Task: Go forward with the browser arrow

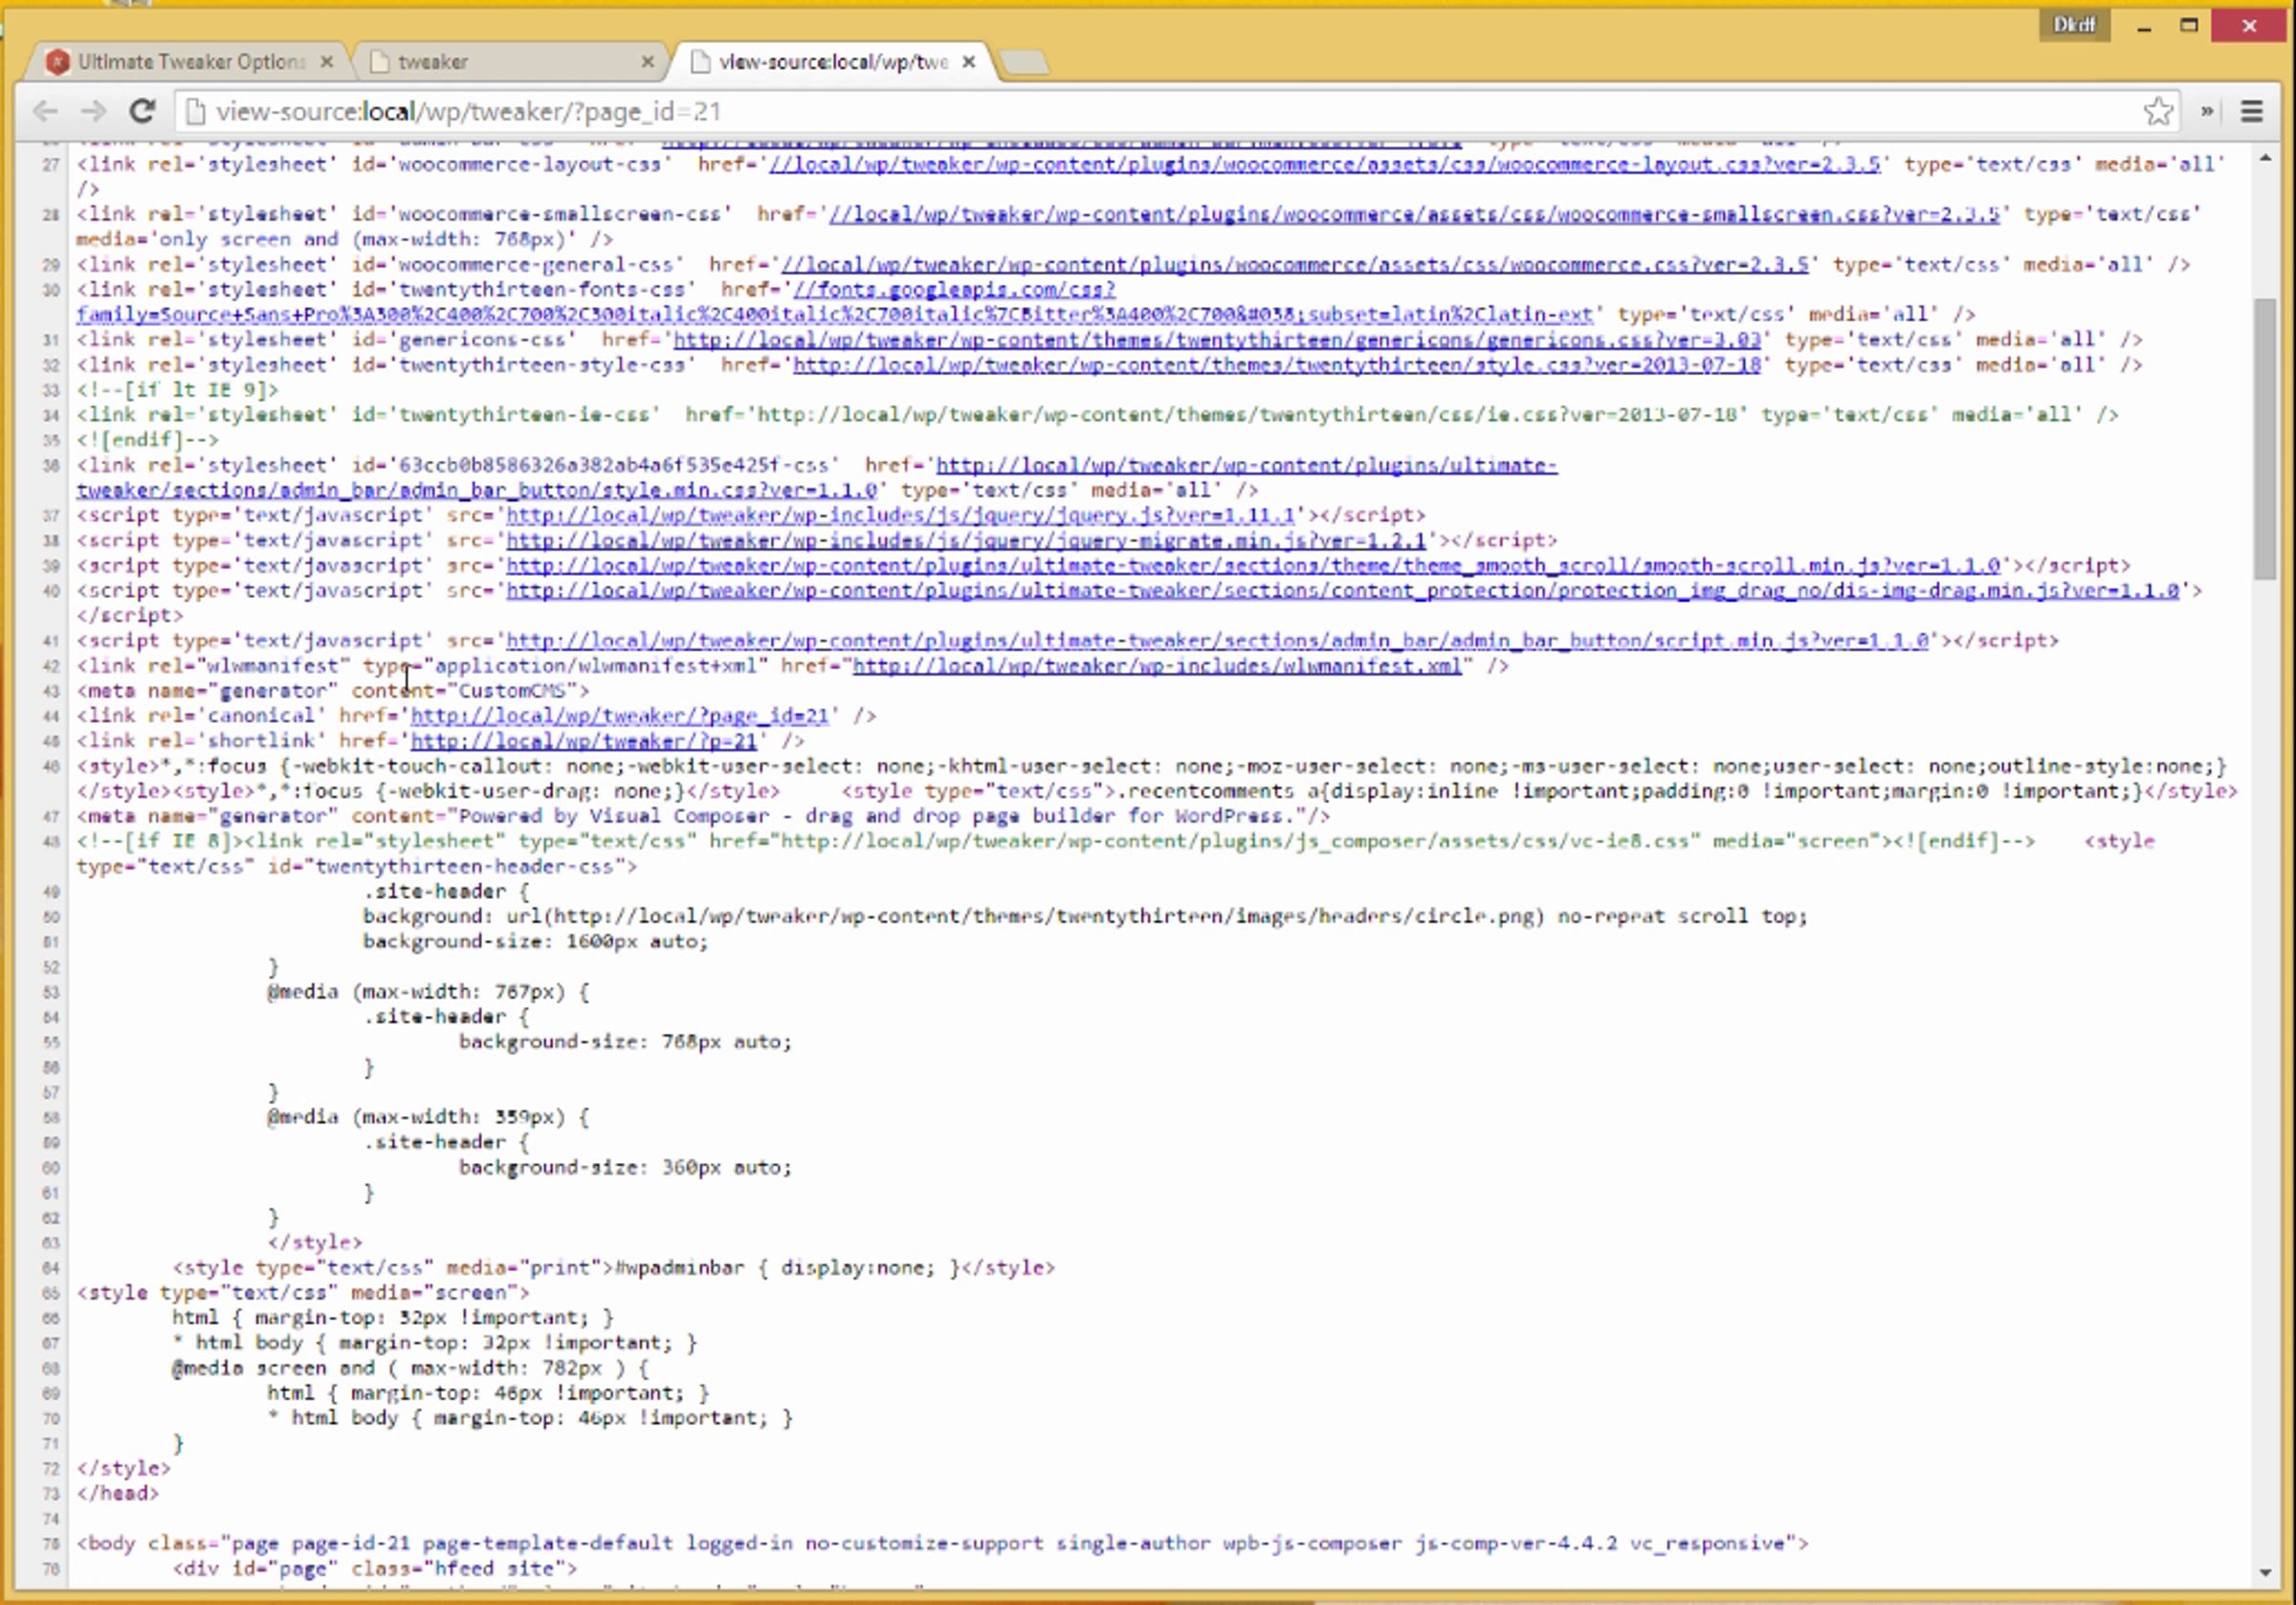Action: (93, 111)
